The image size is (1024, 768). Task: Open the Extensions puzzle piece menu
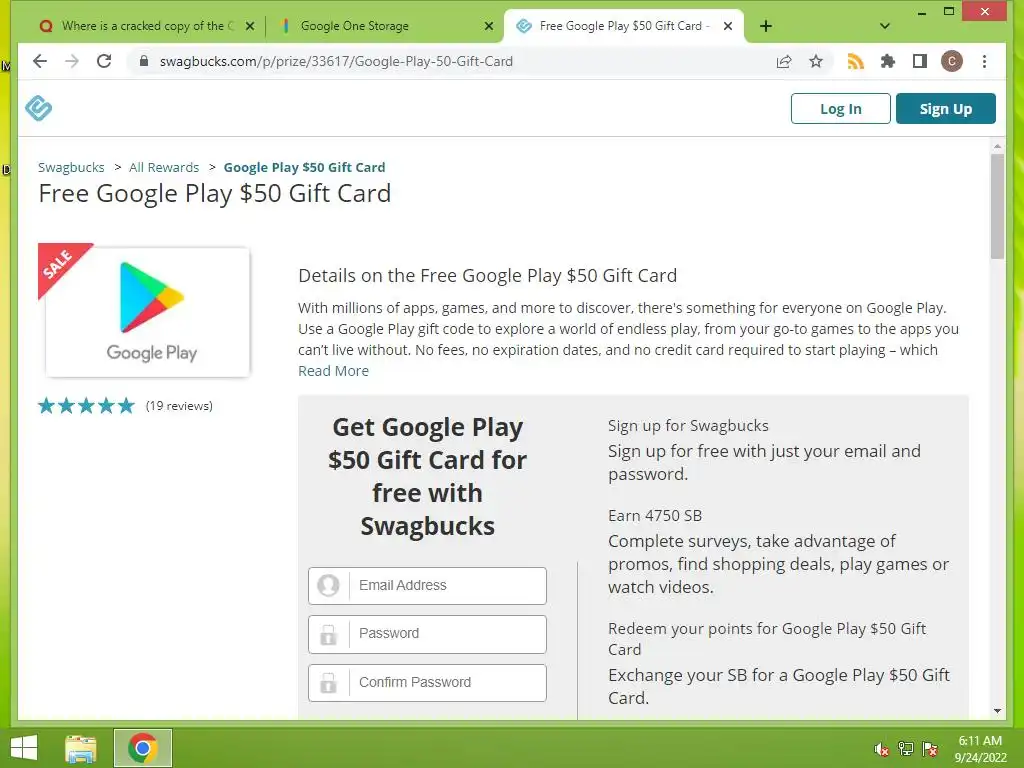click(888, 61)
